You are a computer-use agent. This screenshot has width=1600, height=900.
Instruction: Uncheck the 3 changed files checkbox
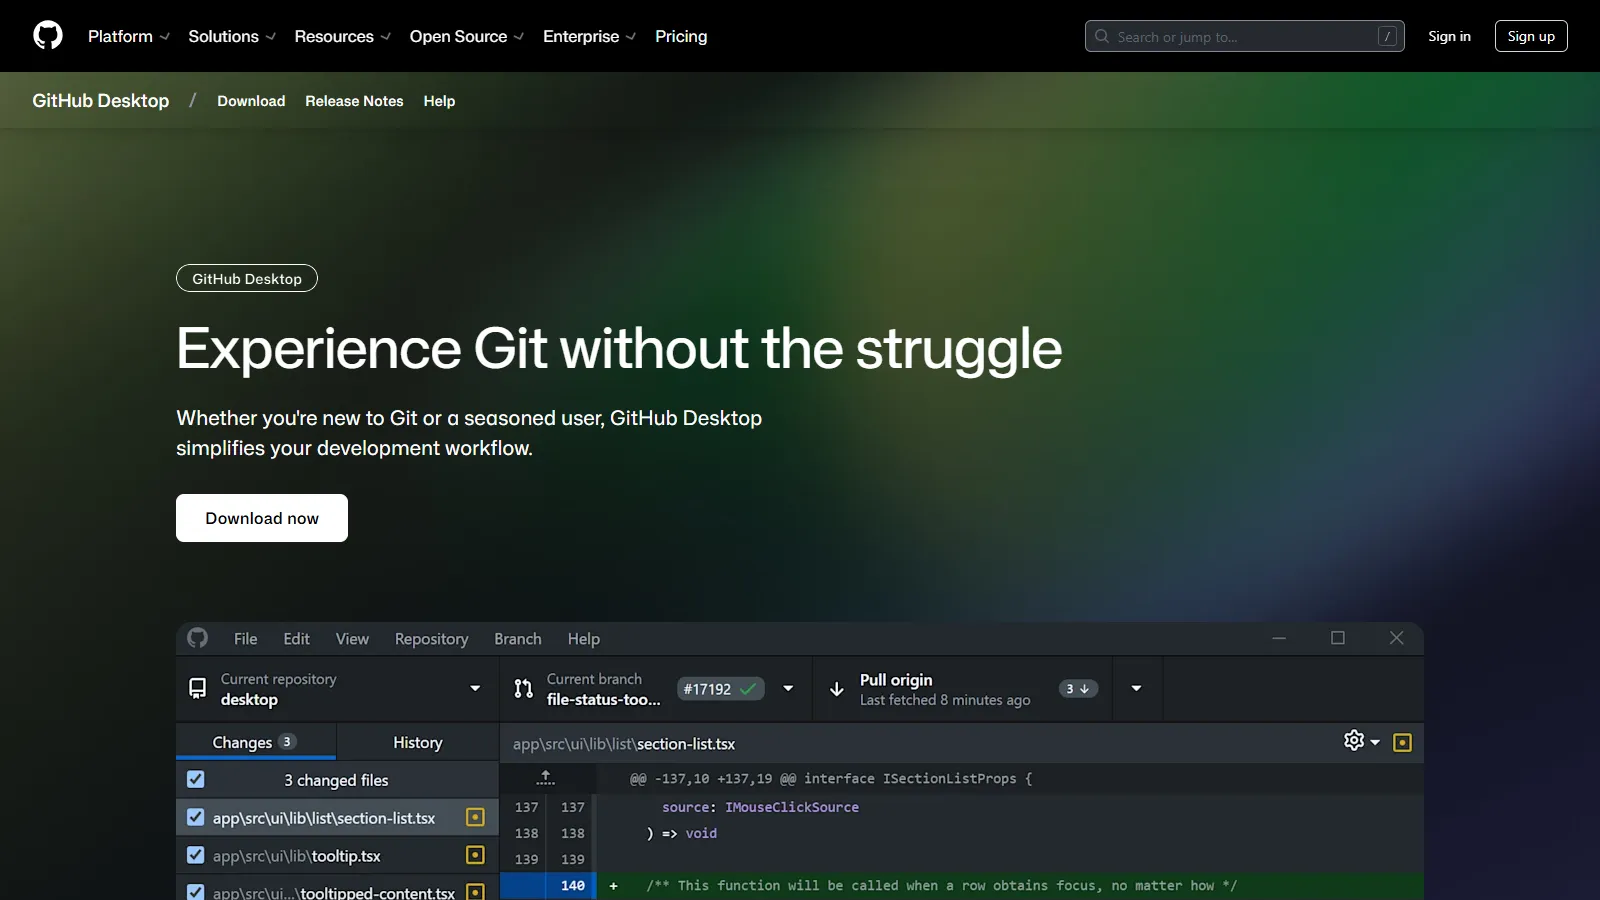(x=195, y=779)
